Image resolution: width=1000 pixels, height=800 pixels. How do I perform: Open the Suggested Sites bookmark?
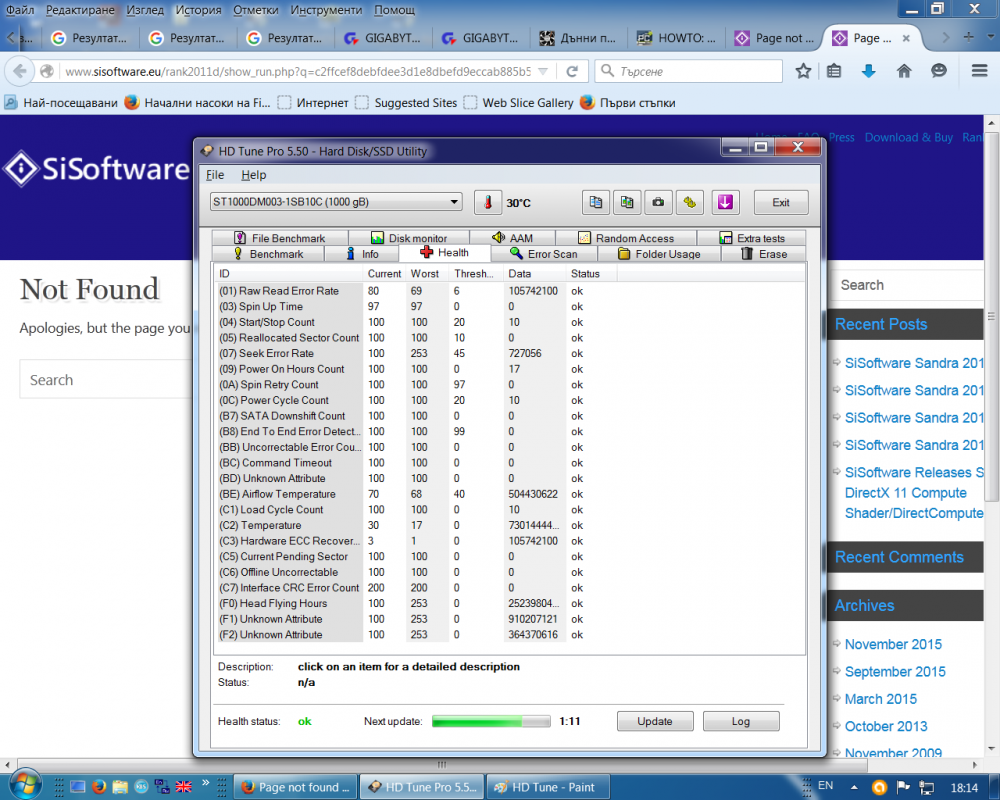pos(407,103)
